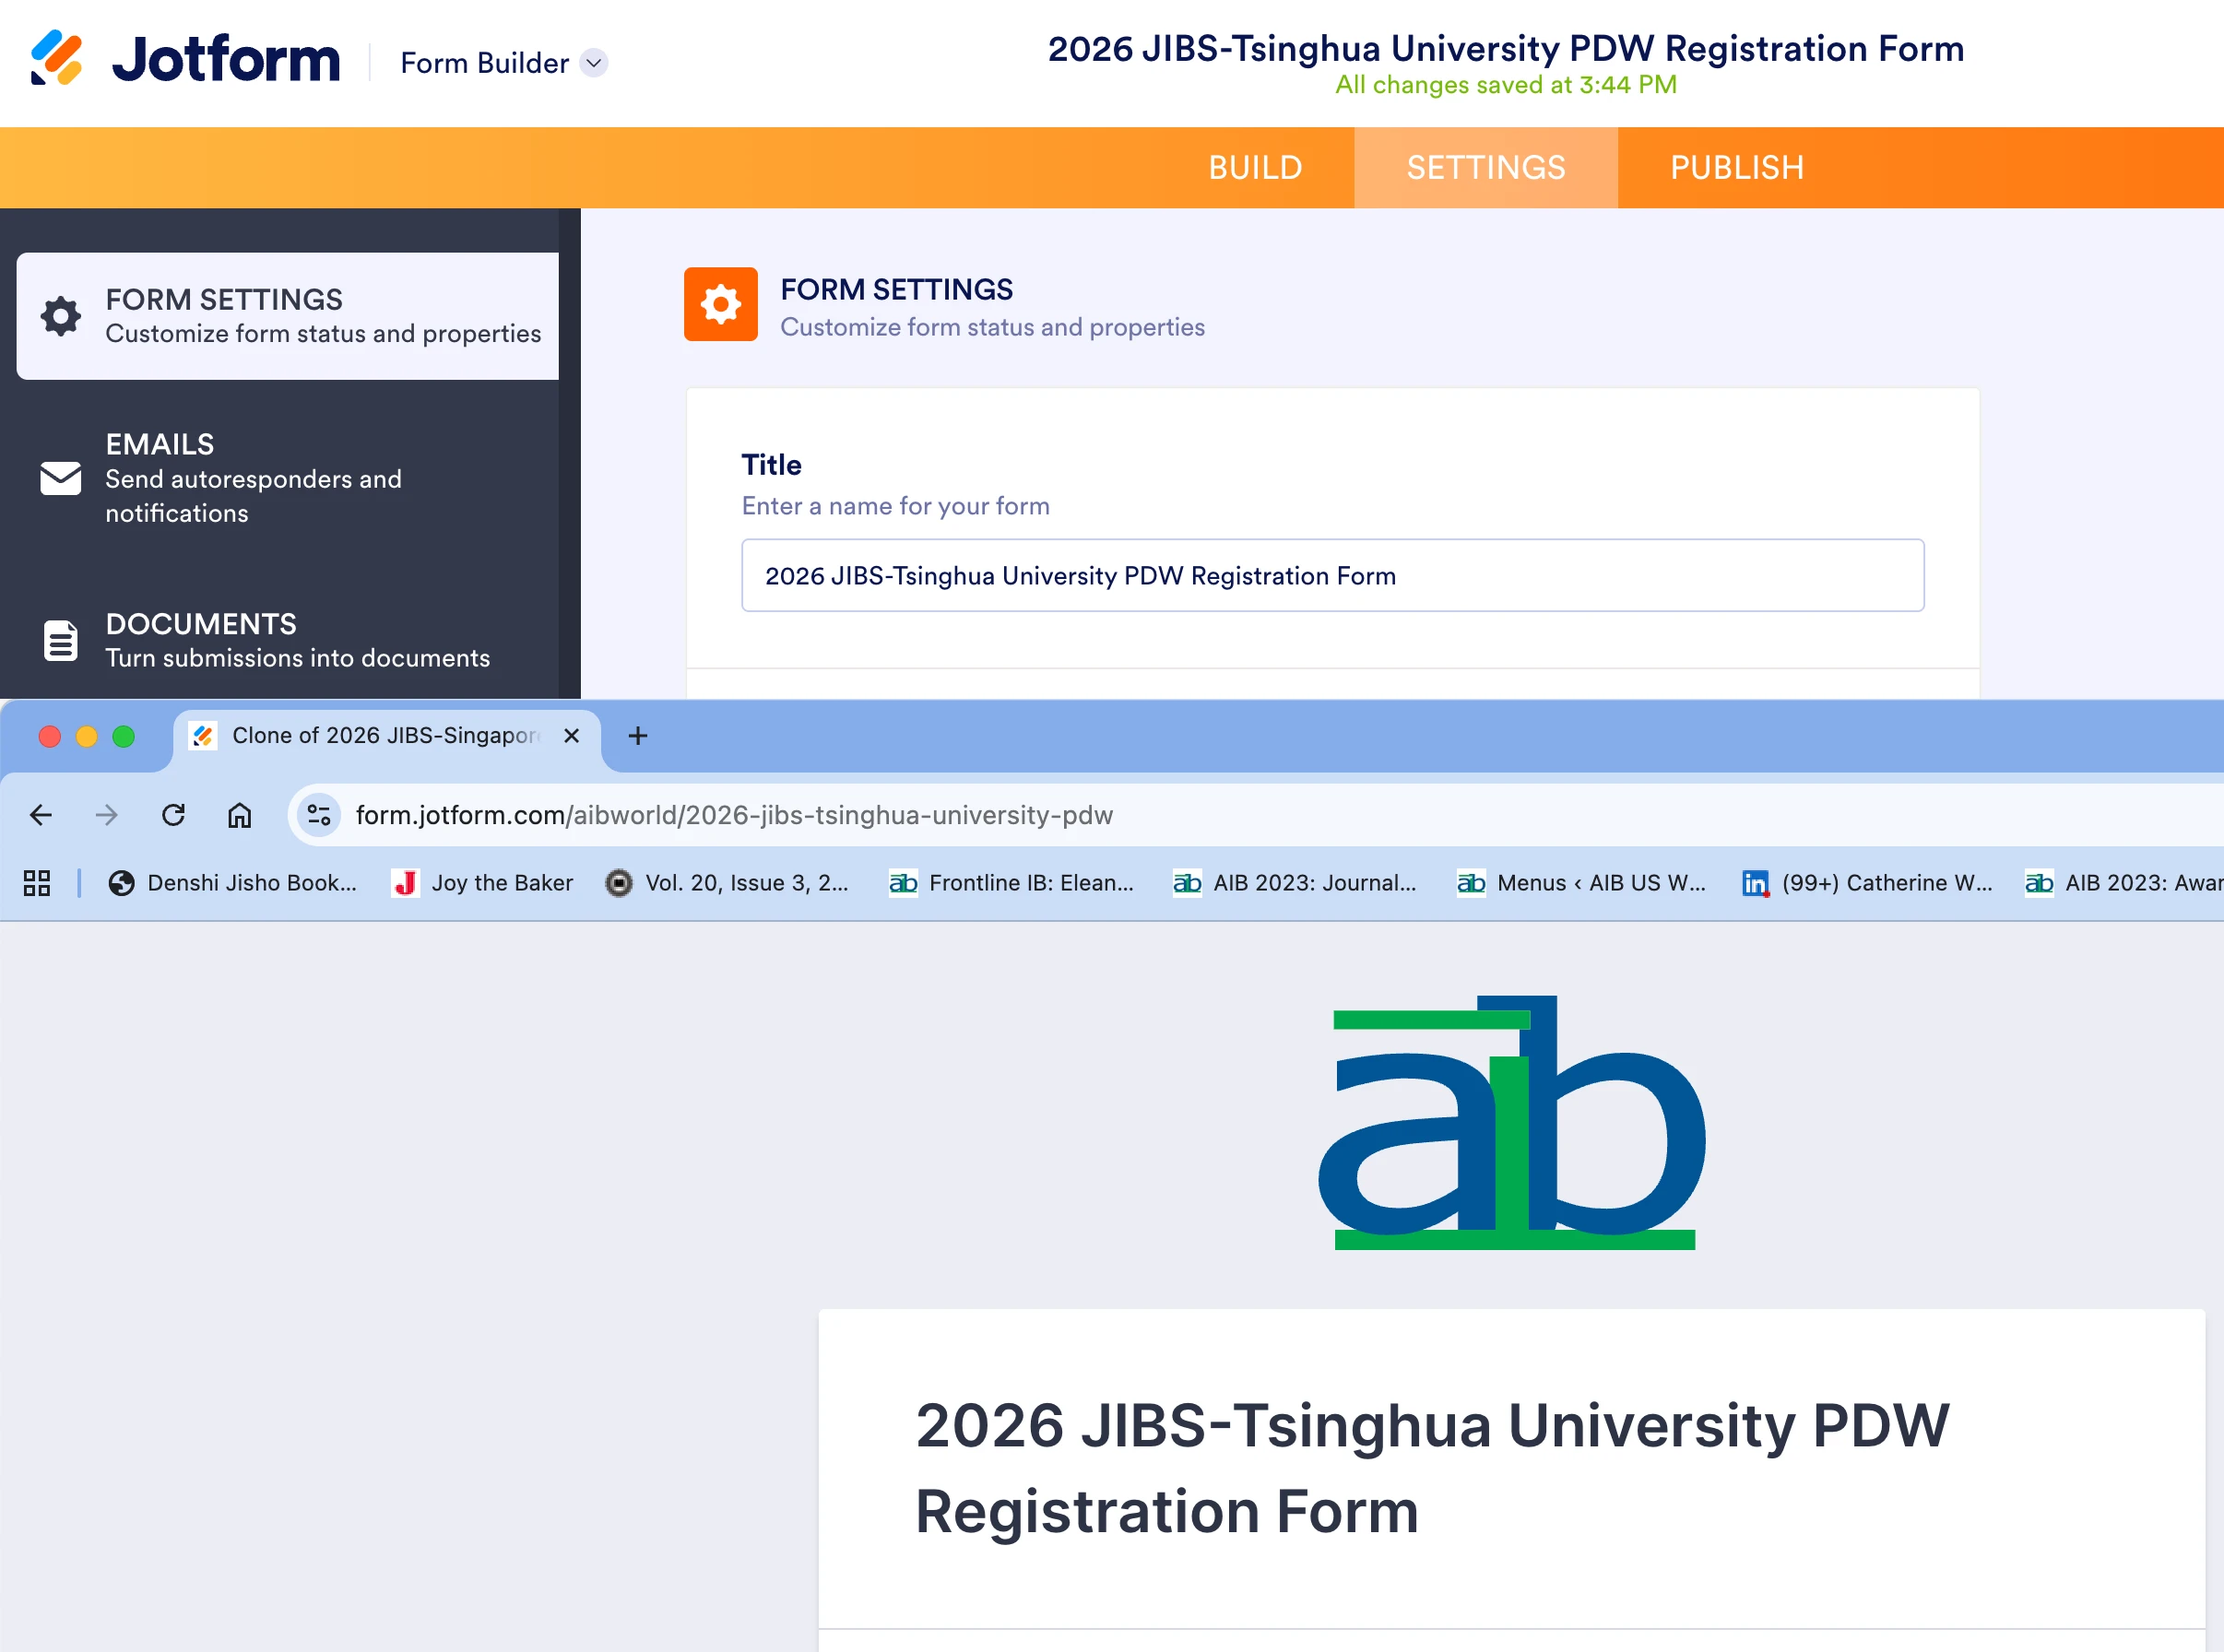The height and width of the screenshot is (1652, 2224).
Task: Open the bookmarks apps grid icon
Action: (37, 883)
